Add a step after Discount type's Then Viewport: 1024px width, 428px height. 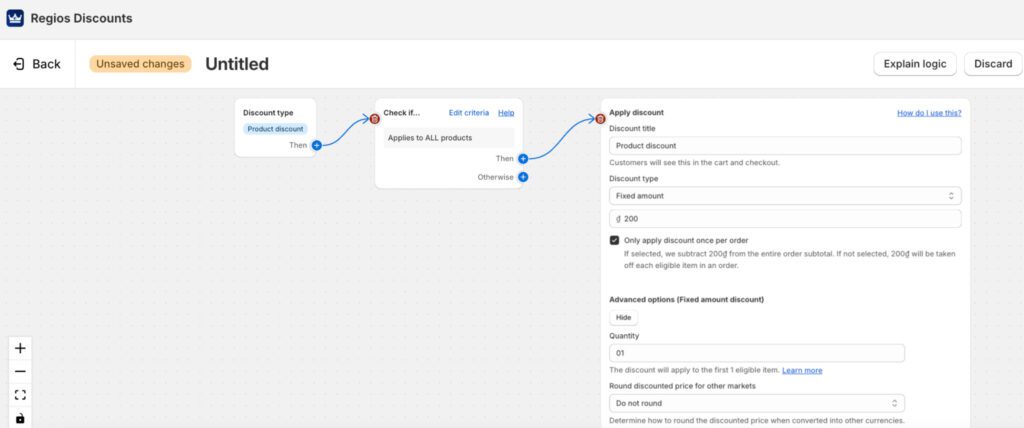317,145
